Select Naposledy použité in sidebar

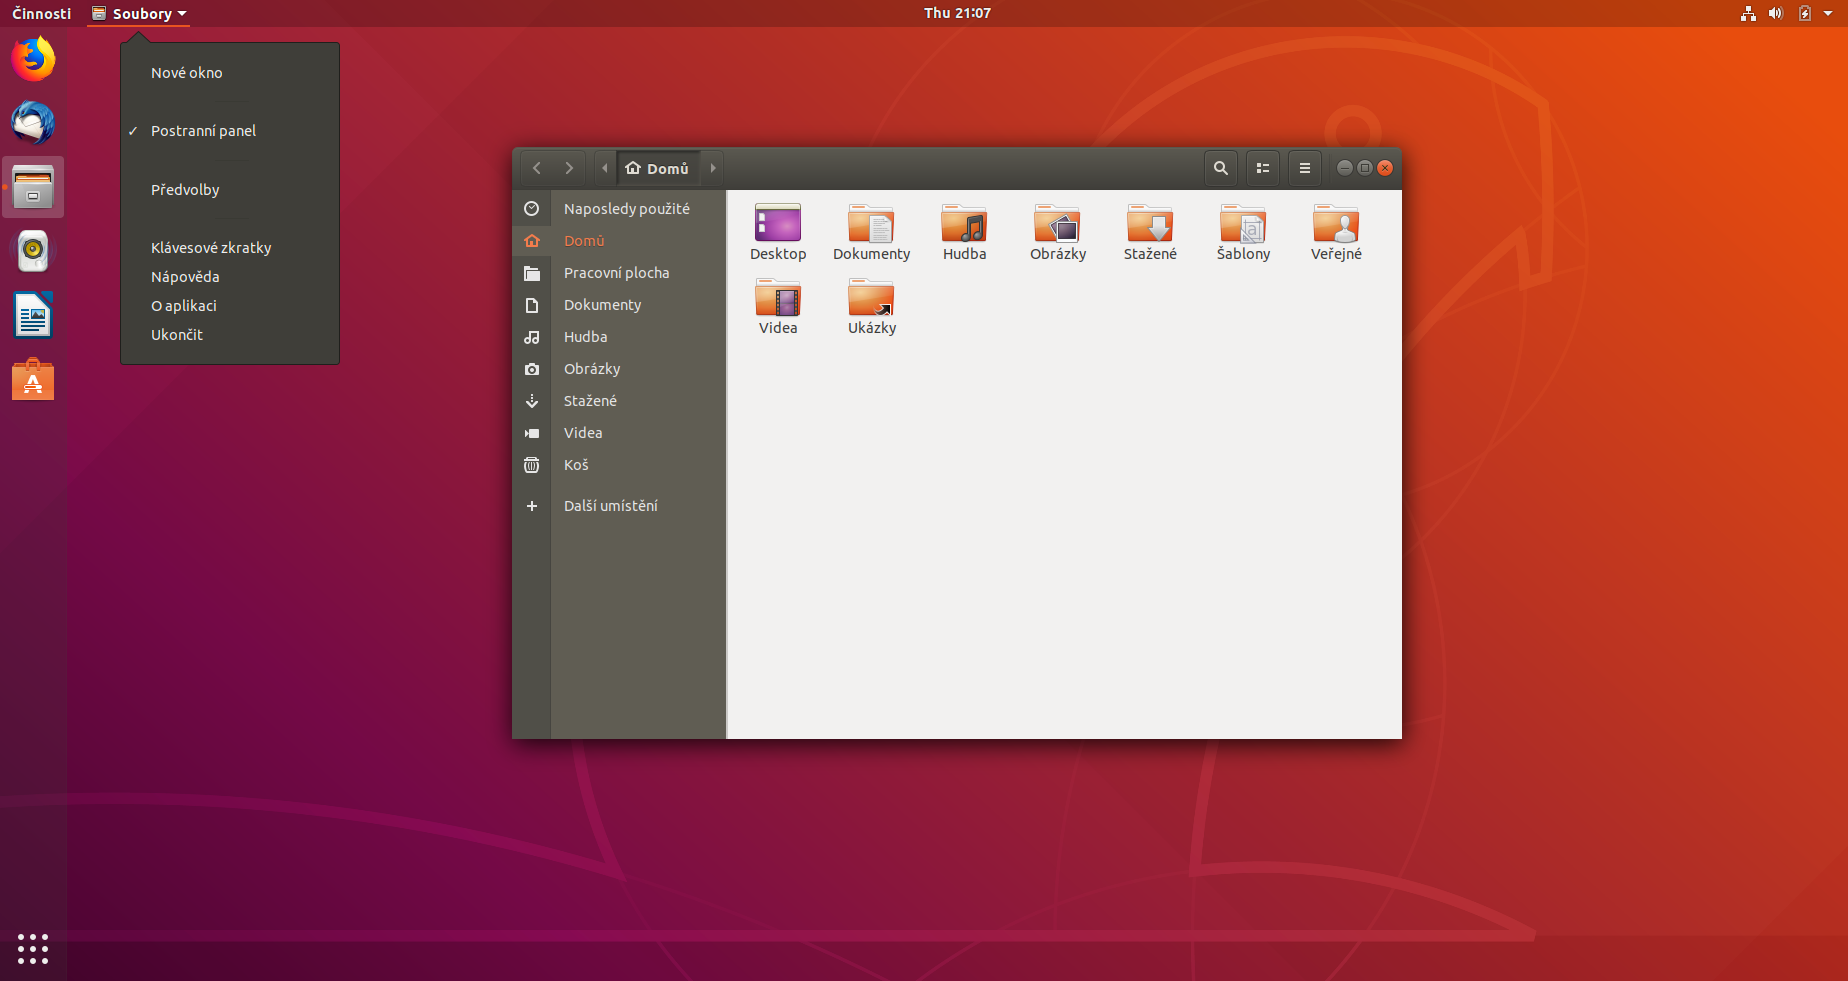pos(620,209)
